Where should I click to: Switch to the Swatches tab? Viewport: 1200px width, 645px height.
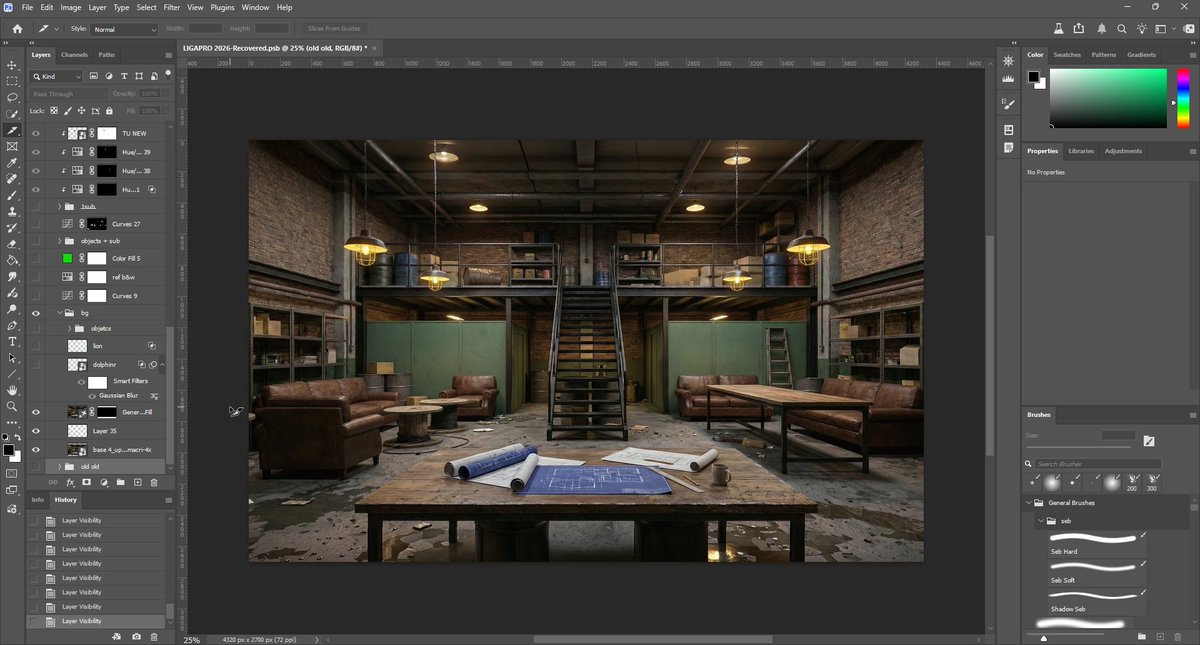tap(1066, 55)
